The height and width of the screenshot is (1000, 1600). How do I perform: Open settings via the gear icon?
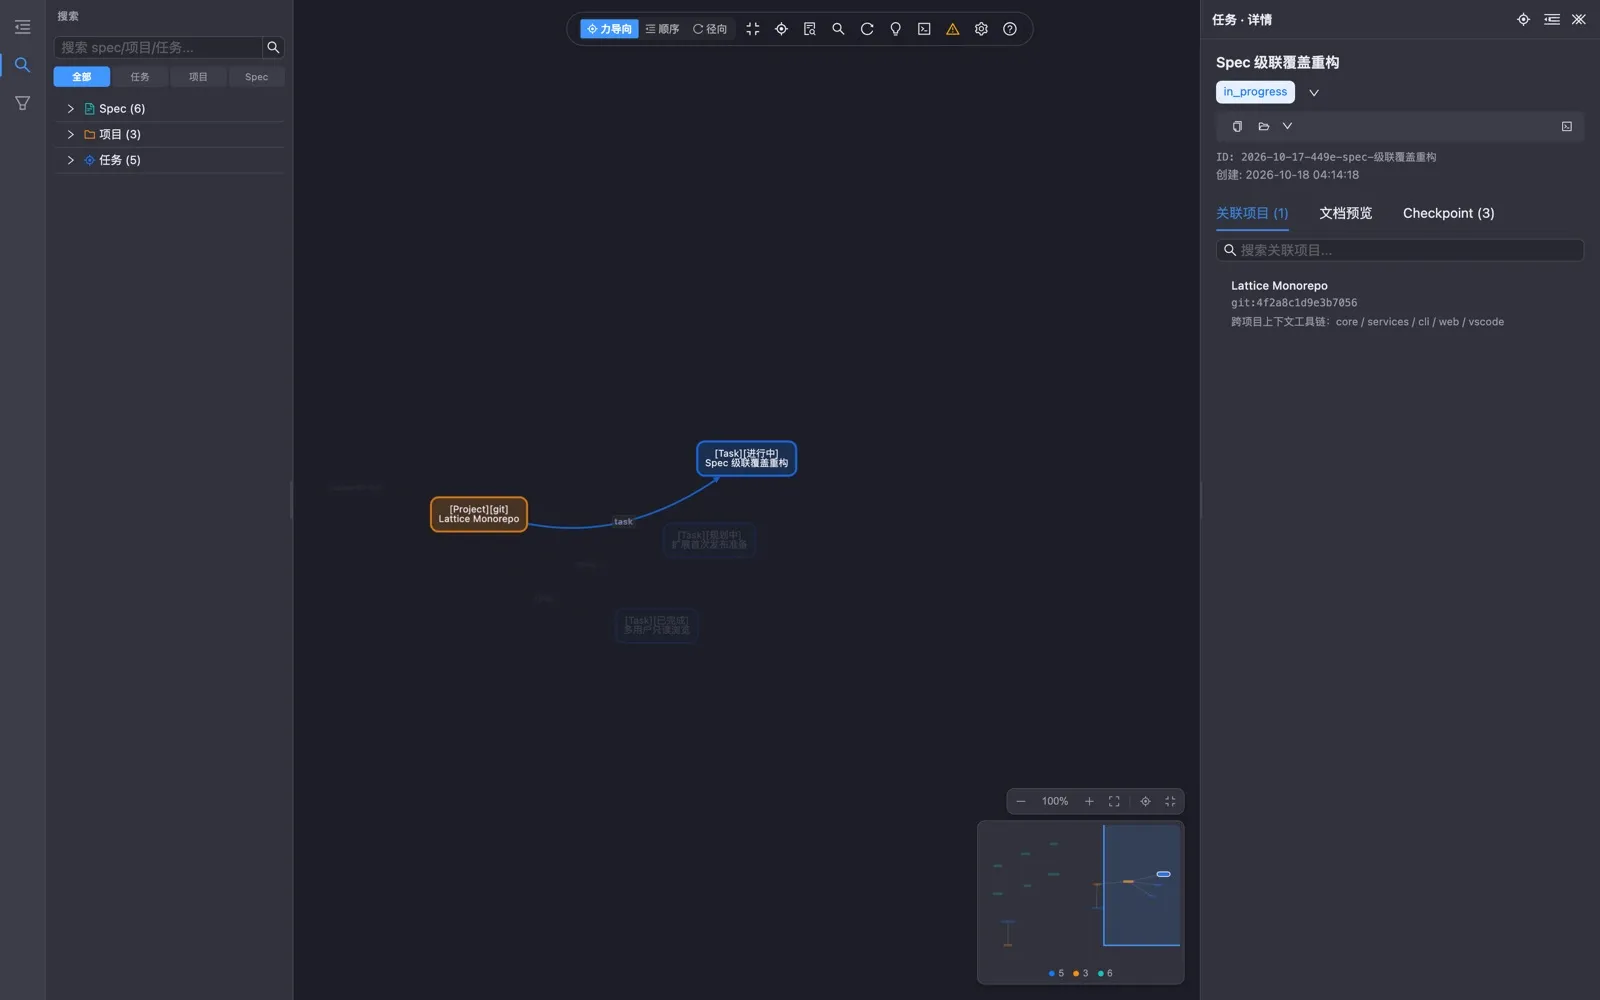[x=981, y=29]
